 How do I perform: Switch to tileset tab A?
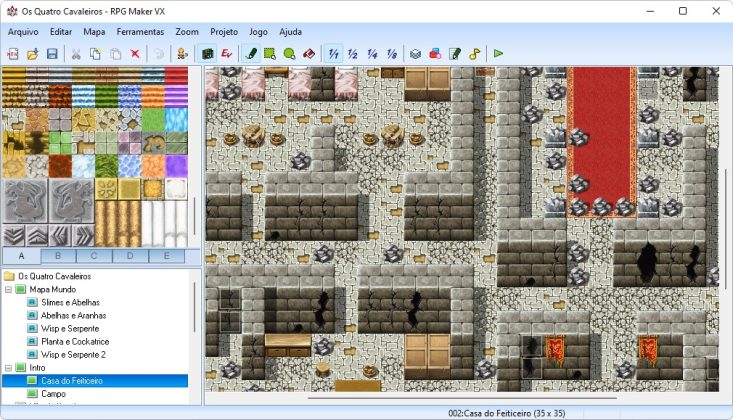click(22, 256)
